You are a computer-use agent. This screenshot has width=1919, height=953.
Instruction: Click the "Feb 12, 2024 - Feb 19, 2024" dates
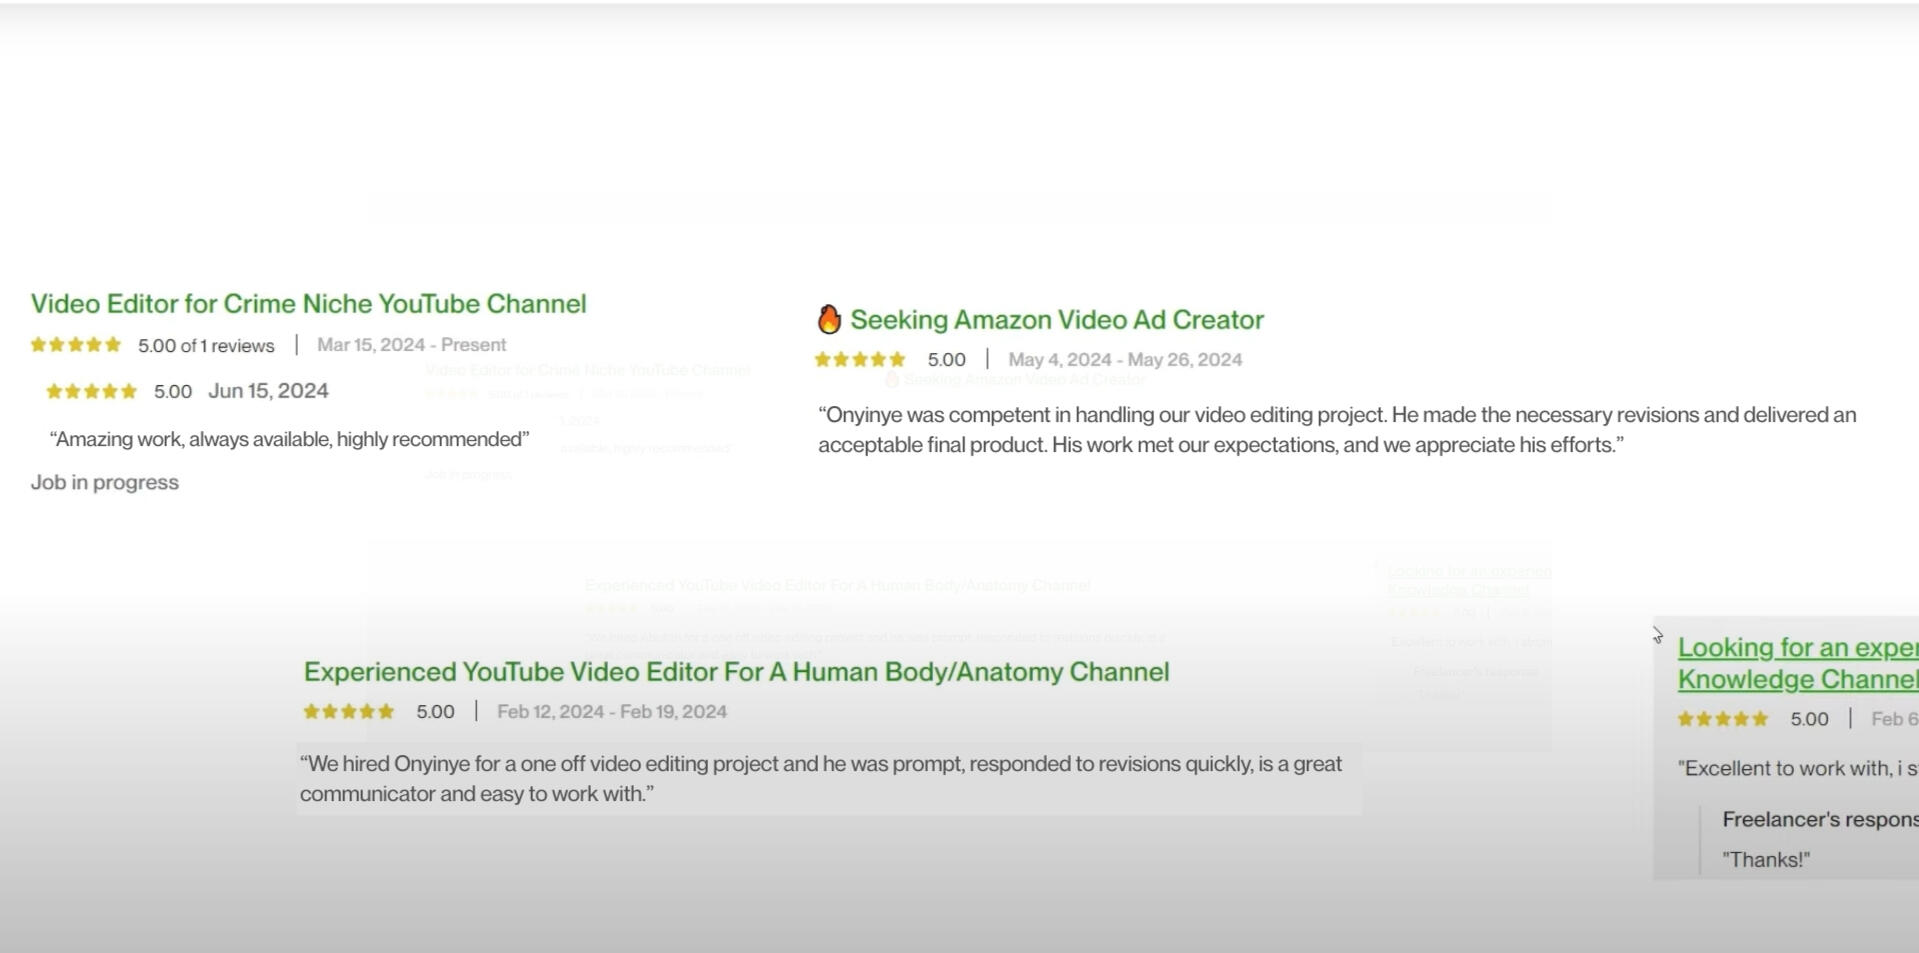point(612,712)
